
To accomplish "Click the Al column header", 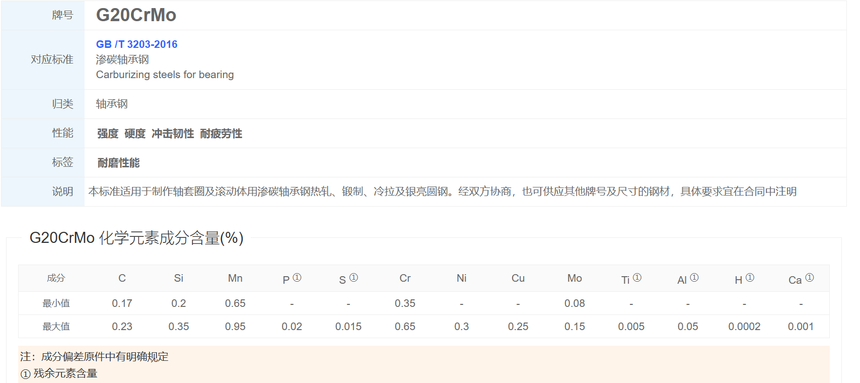I will click(x=688, y=279).
